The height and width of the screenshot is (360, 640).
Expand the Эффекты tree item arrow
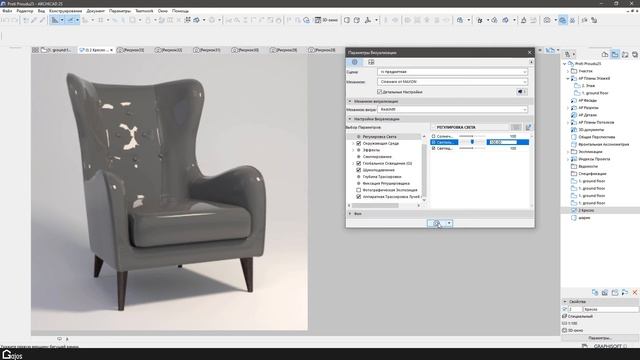click(353, 150)
